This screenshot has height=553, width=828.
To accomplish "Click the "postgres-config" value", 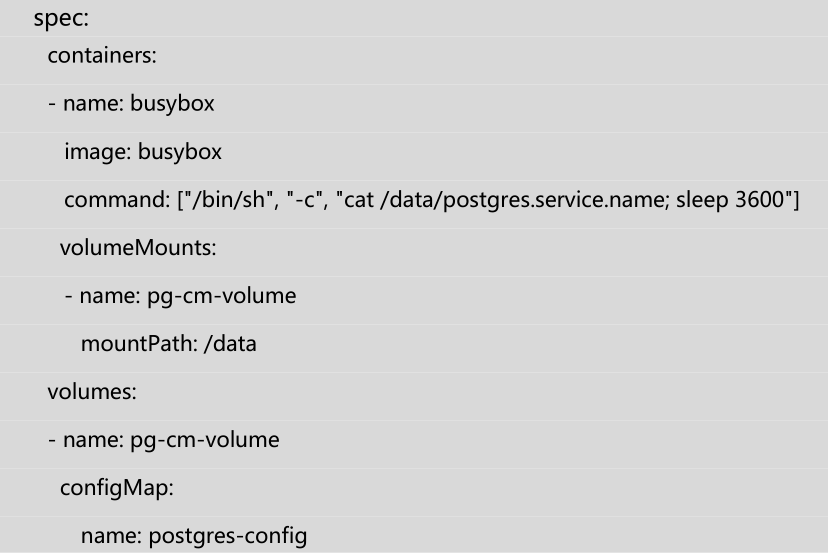I will (x=228, y=536).
